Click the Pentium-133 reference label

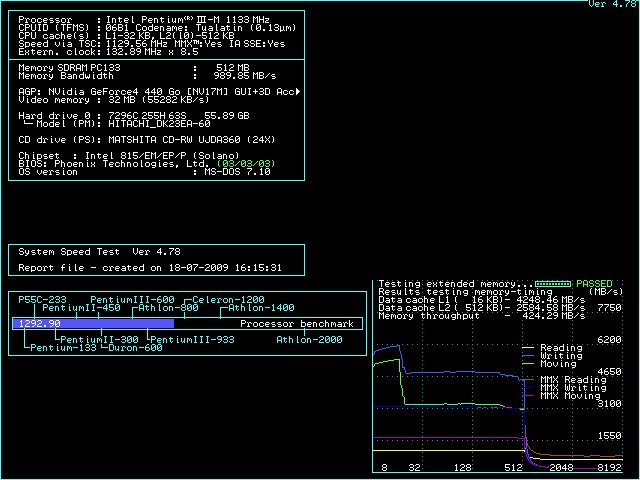coord(66,348)
